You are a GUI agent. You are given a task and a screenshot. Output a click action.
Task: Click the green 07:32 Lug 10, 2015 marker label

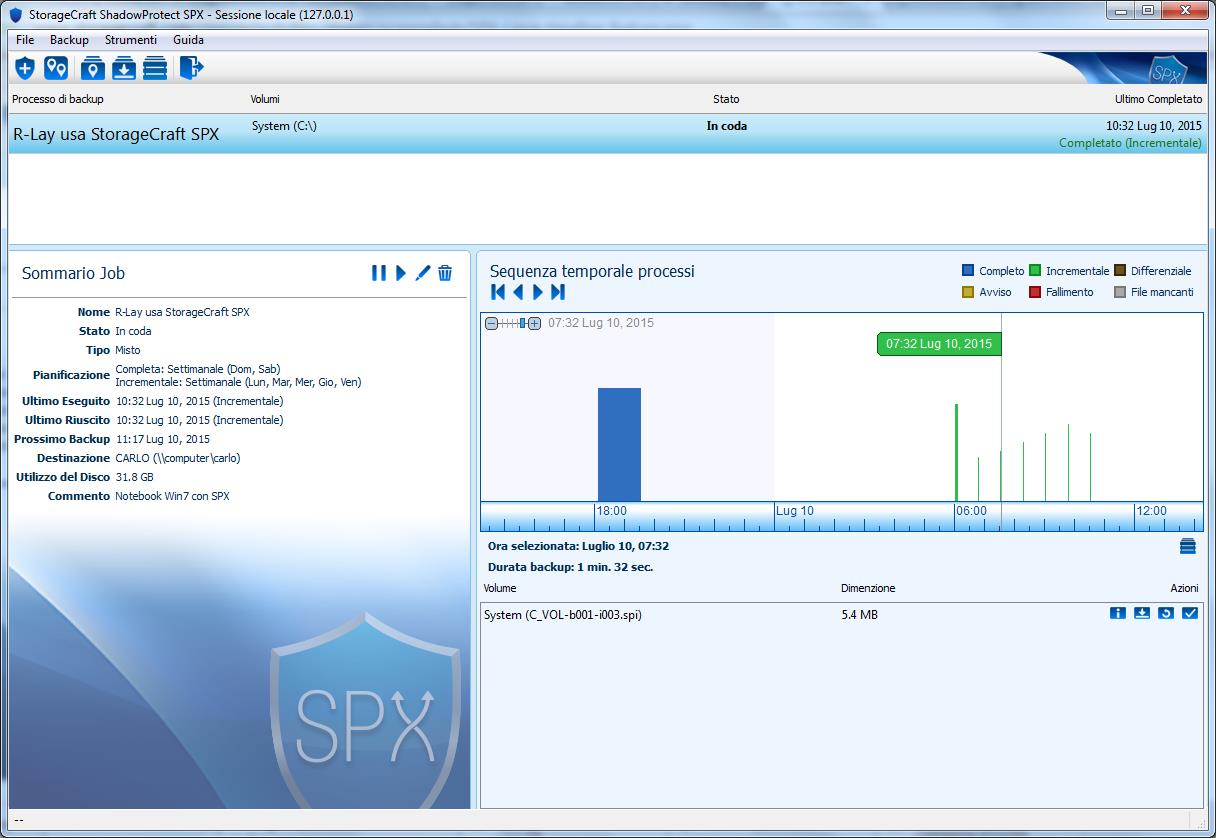939,344
